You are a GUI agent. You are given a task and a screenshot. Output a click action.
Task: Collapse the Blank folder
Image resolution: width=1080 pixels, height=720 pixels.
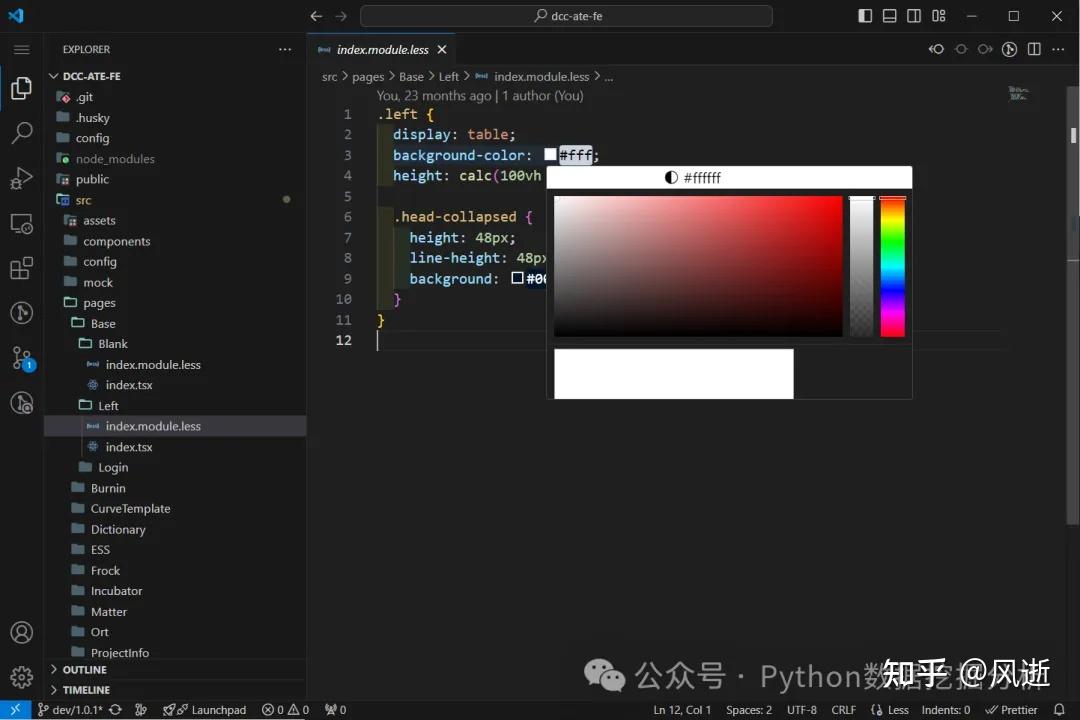pos(176,344)
